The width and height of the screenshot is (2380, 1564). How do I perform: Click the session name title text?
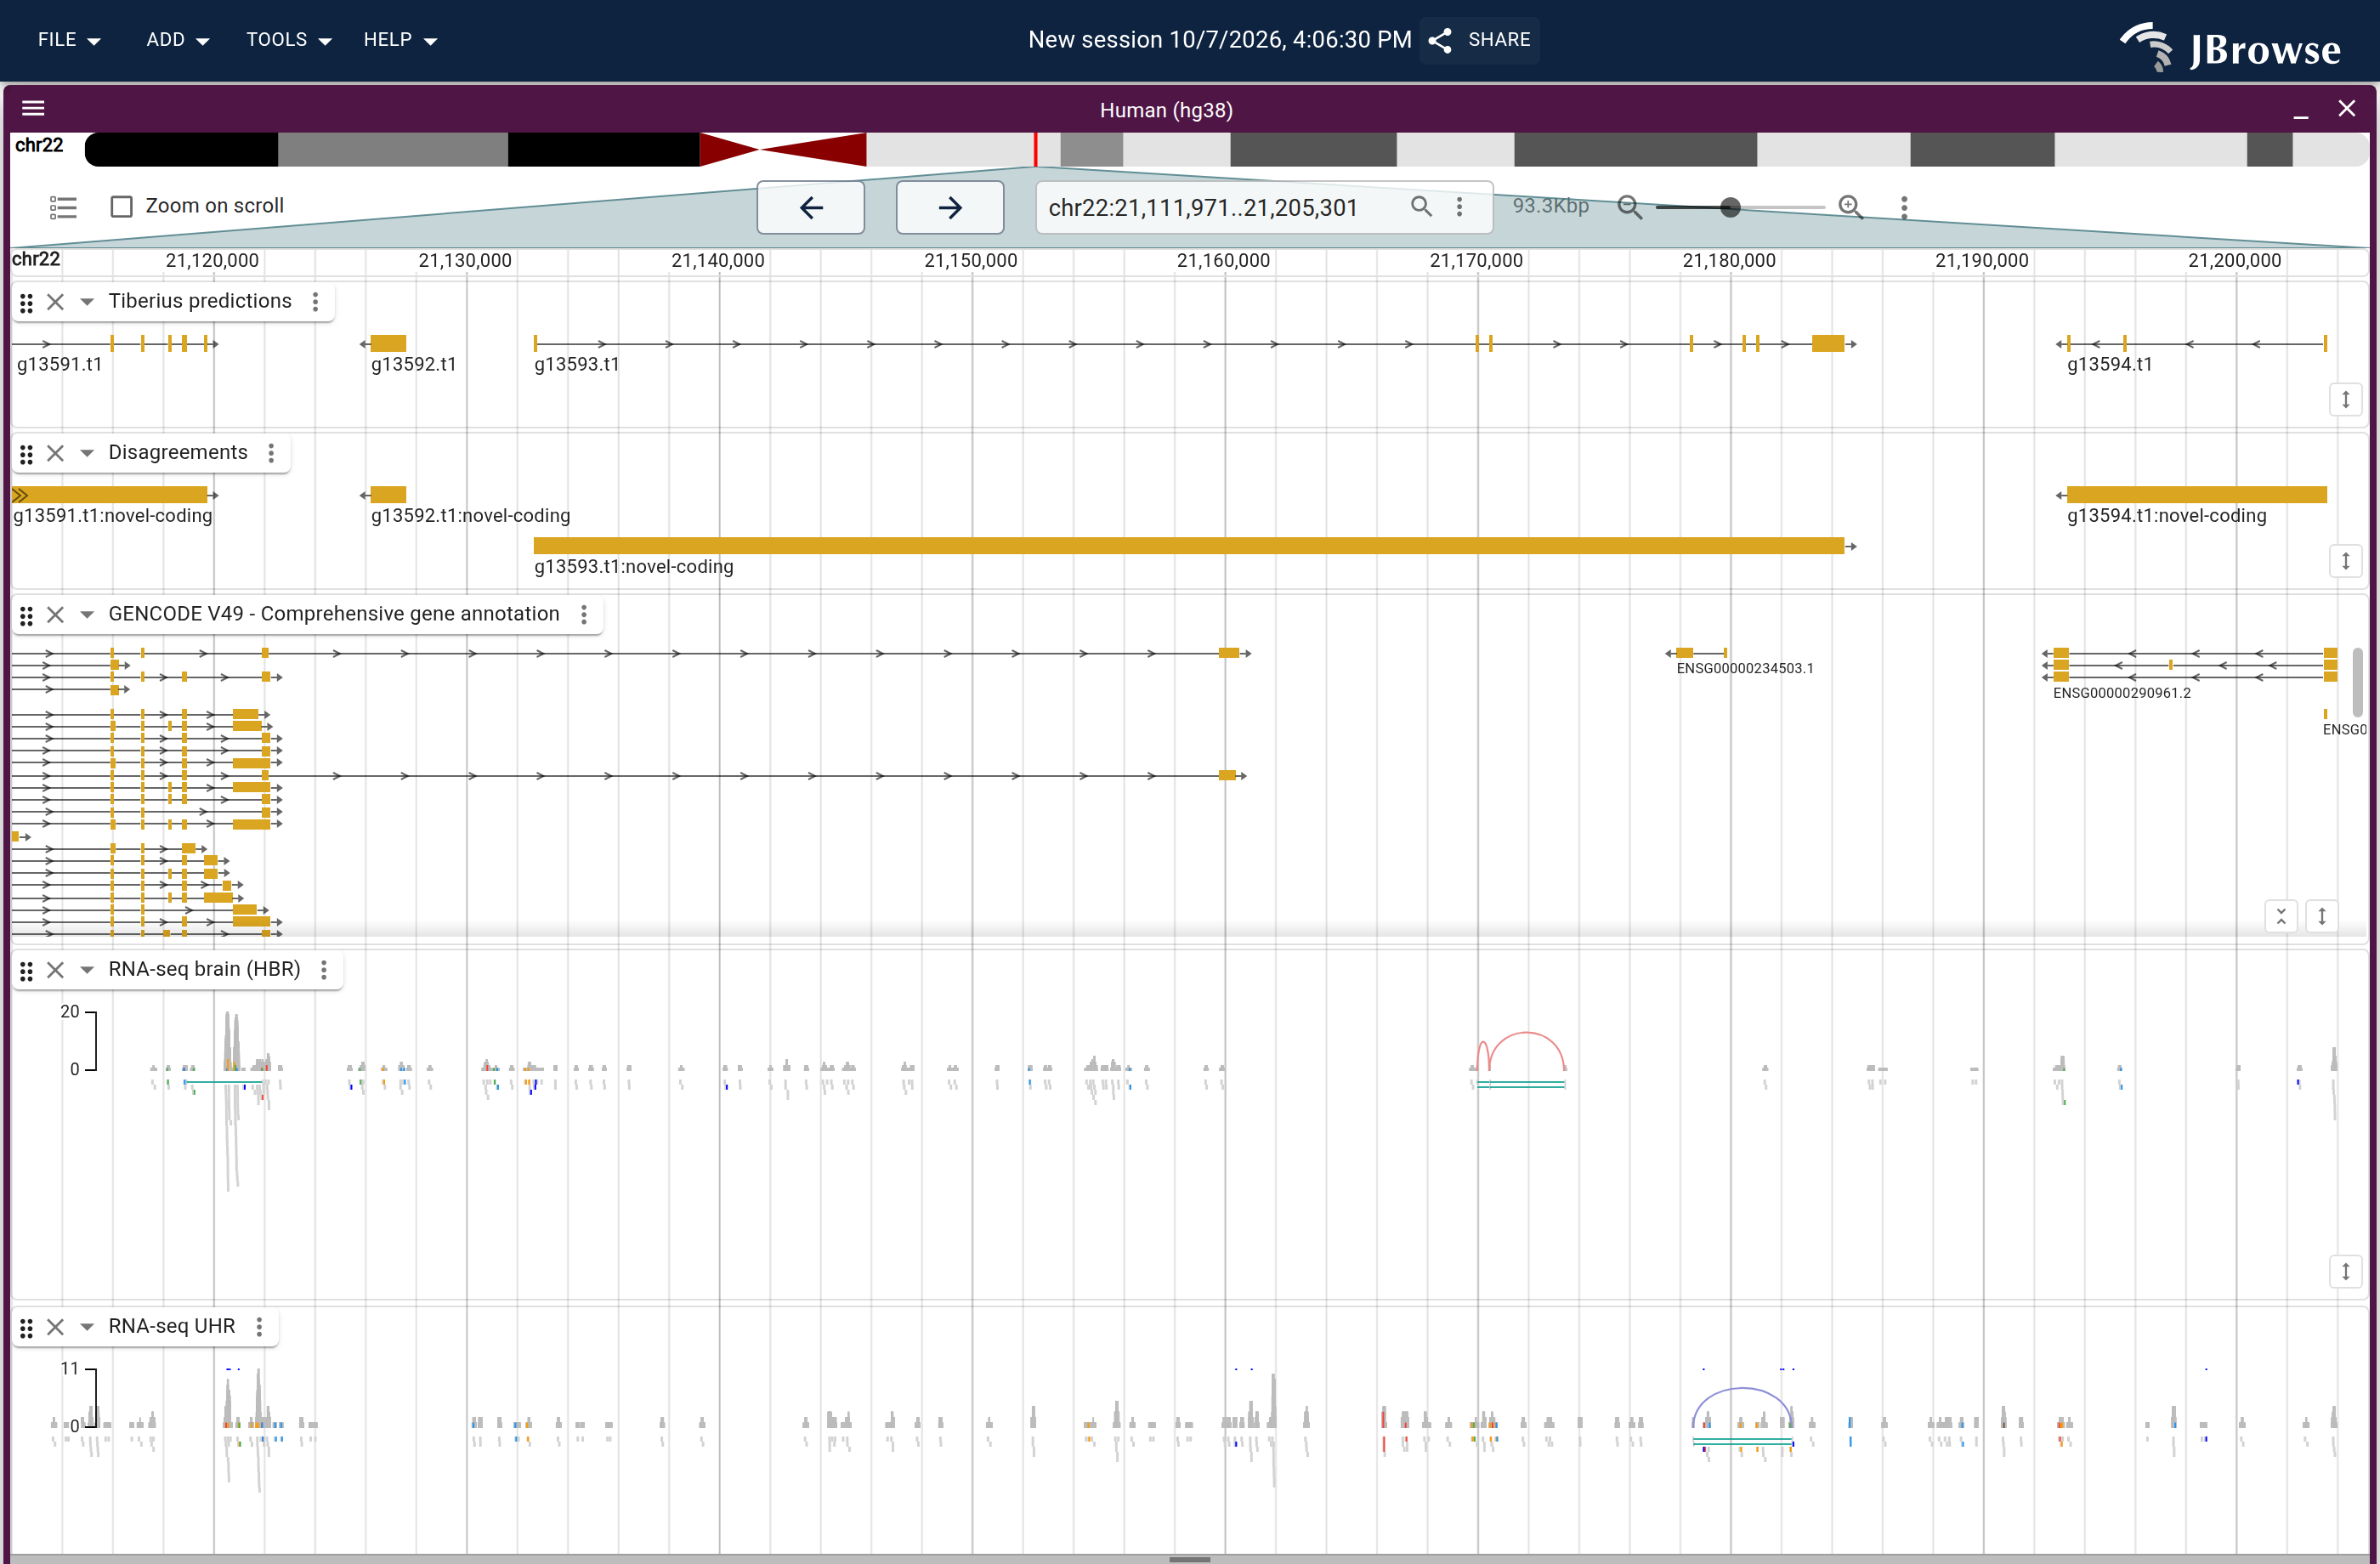(1219, 40)
